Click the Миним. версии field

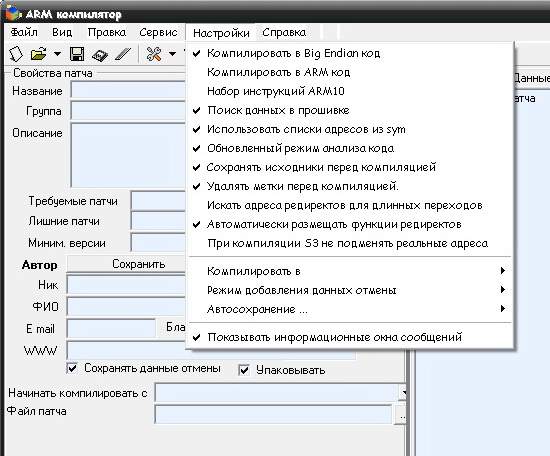tap(158, 242)
